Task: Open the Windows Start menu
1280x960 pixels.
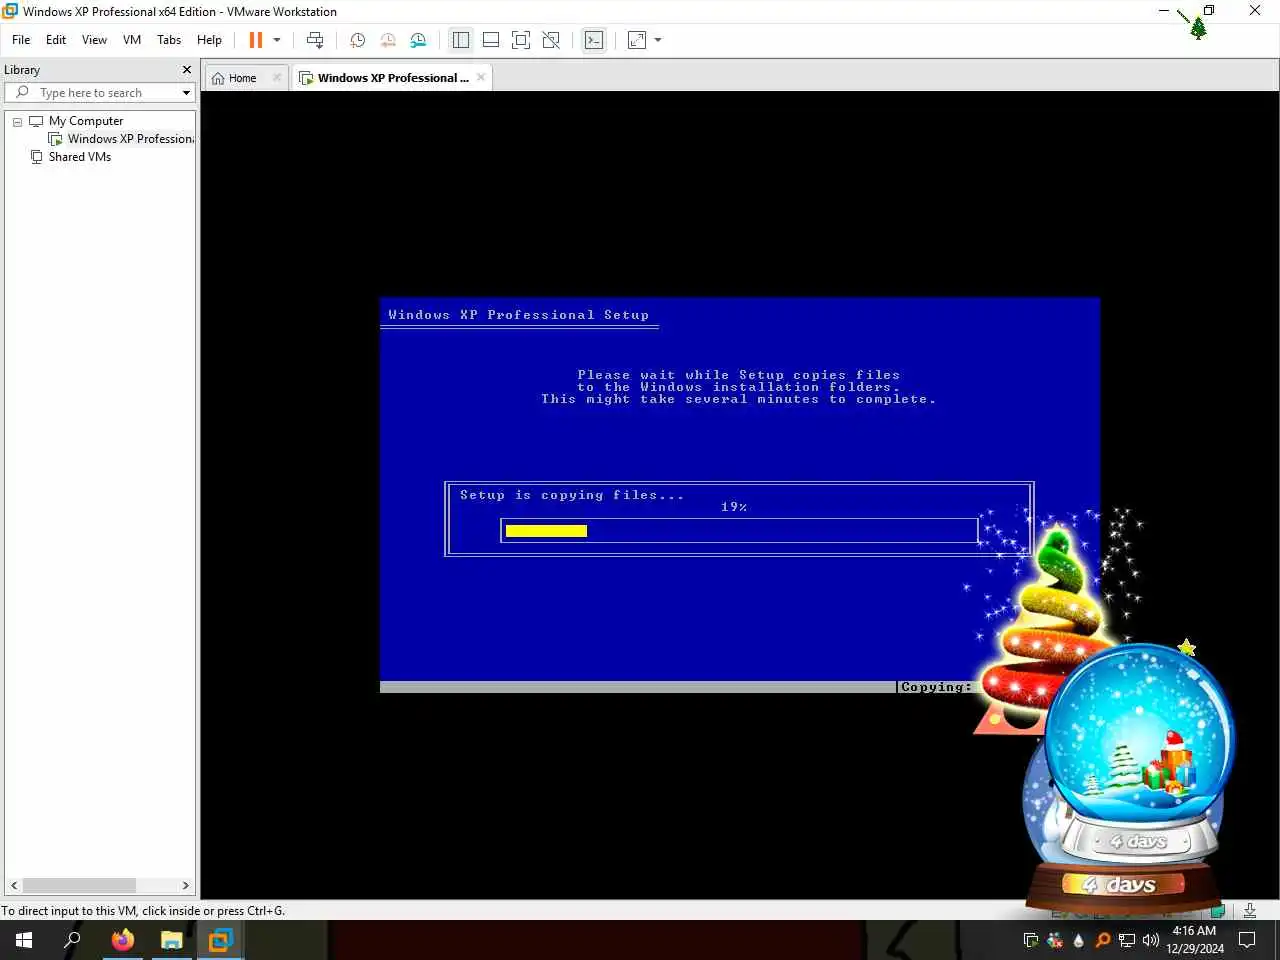Action: click(24, 940)
